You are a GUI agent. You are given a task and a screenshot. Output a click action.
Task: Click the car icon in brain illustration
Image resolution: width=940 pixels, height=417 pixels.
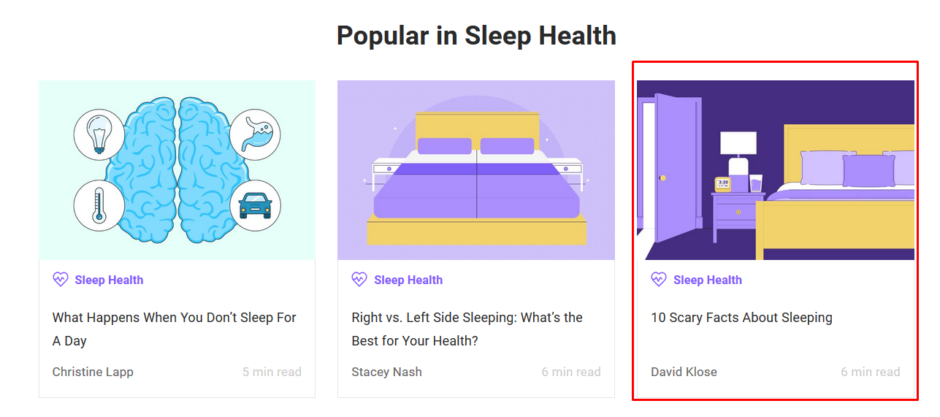[255, 206]
